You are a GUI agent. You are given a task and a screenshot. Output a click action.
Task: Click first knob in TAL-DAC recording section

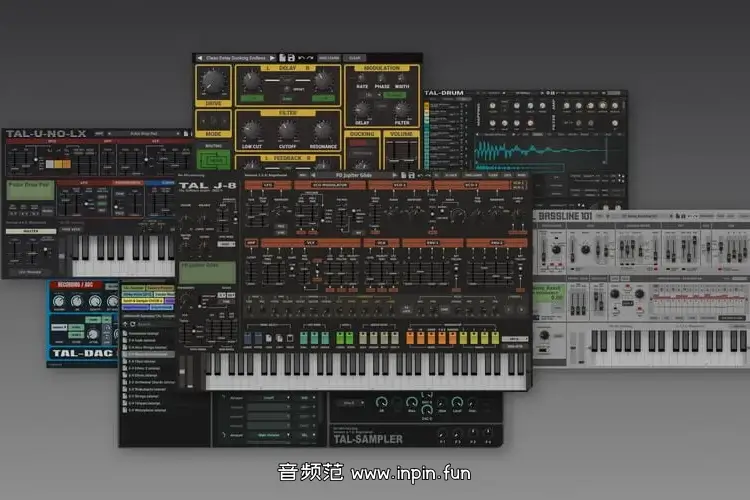58,301
